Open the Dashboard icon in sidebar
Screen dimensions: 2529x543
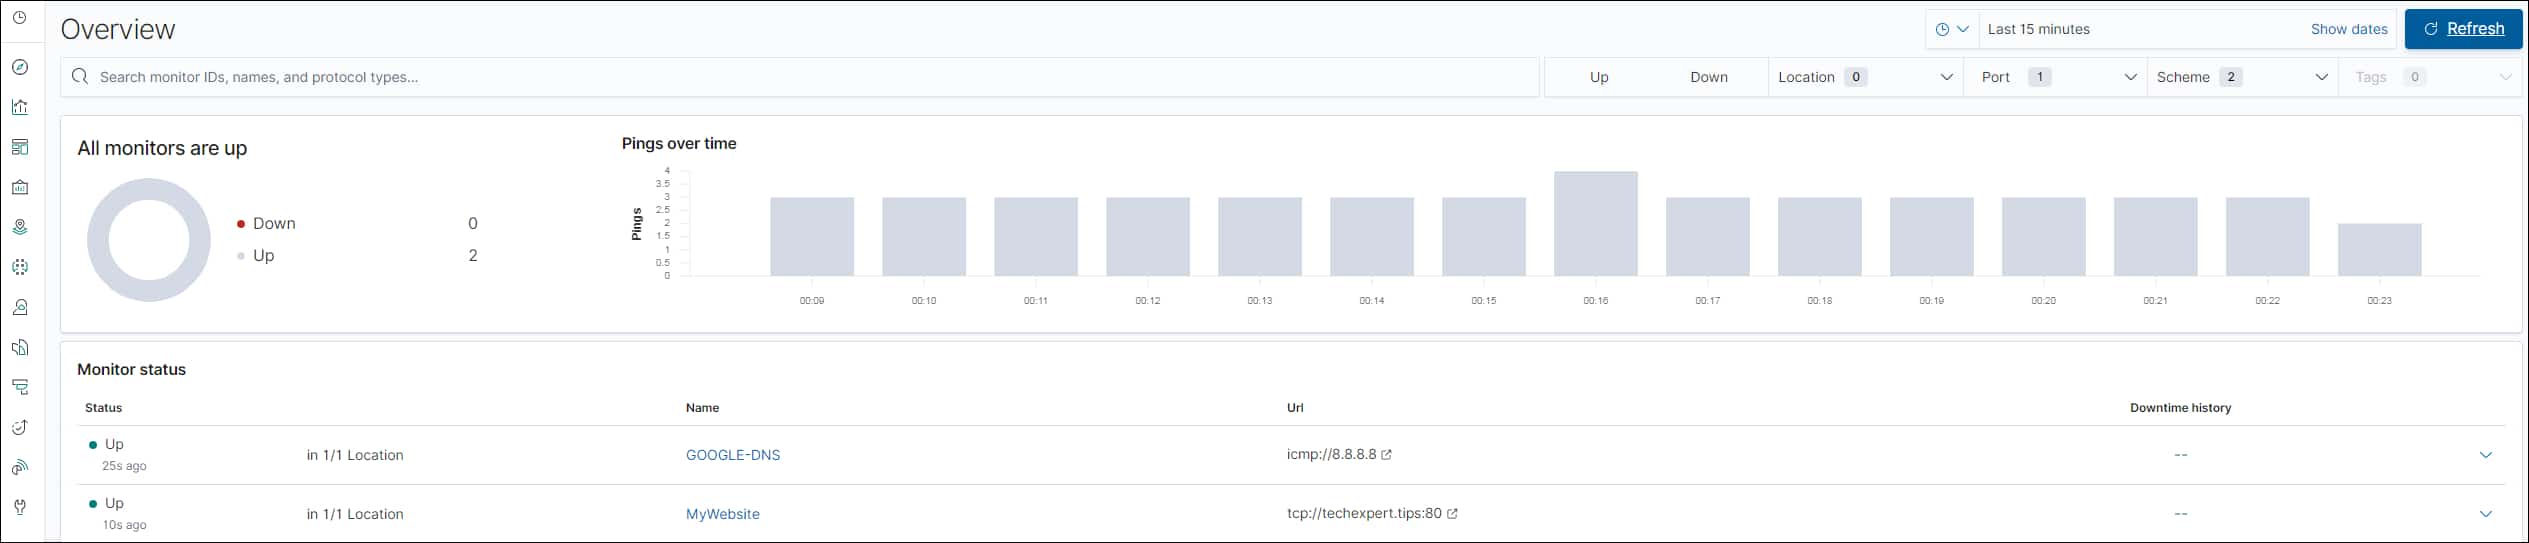[x=20, y=147]
